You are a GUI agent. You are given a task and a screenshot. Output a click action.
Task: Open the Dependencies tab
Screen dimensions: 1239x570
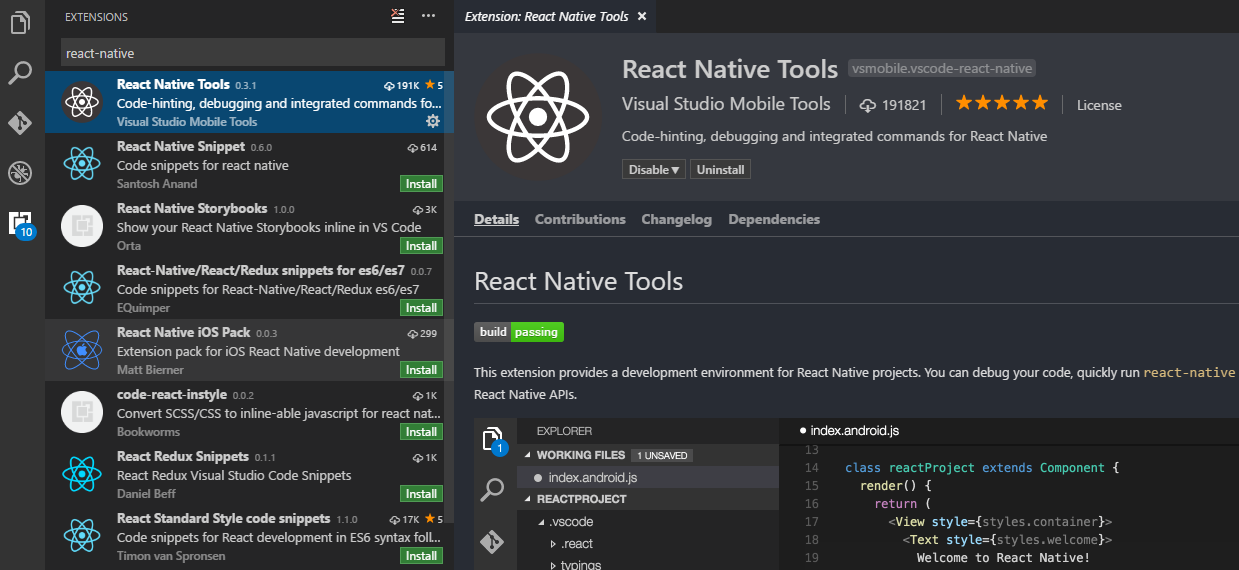pyautogui.click(x=773, y=219)
